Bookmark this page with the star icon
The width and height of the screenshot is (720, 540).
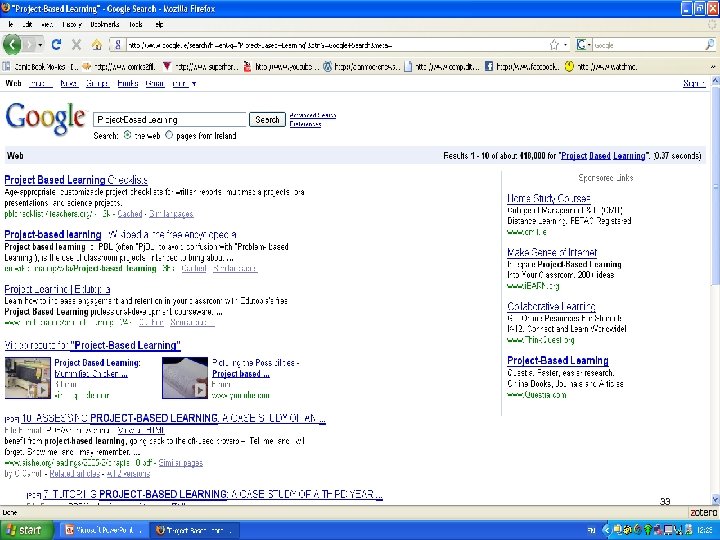[554, 45]
